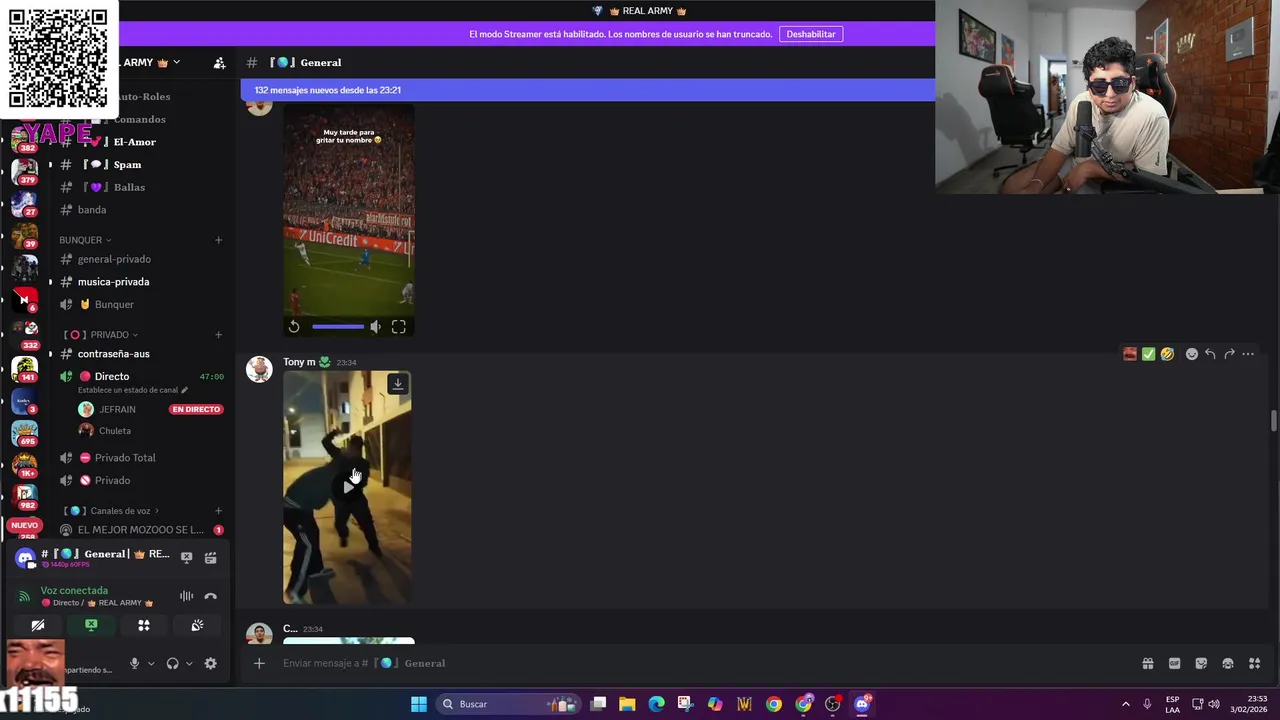The width and height of the screenshot is (1280, 720).
Task: Open the emoji picker in message bar
Action: click(x=1228, y=663)
